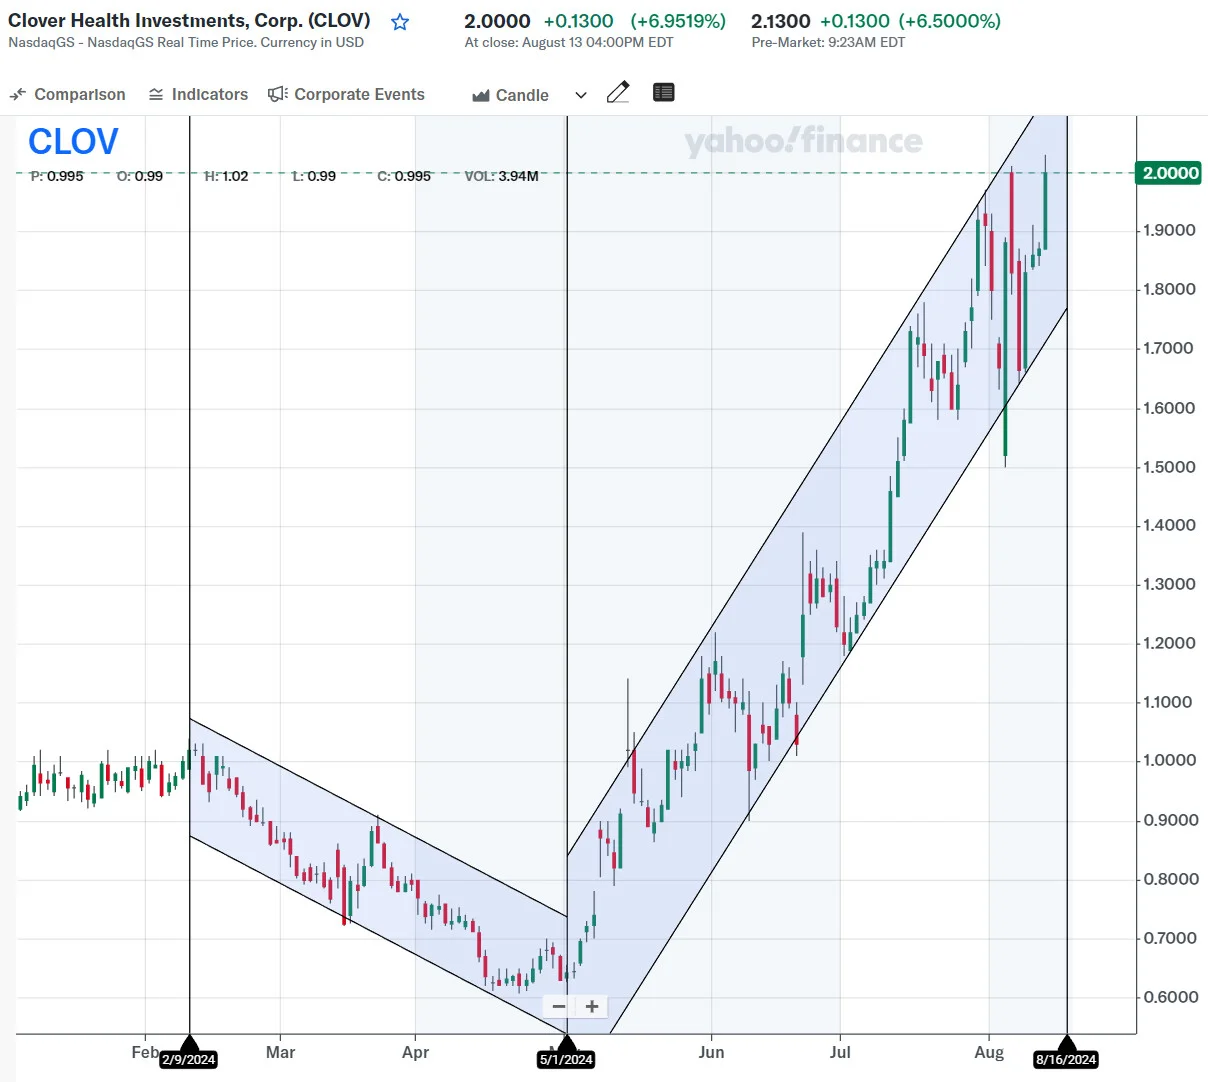Click the 1.5000 price axis label
This screenshot has height=1082, width=1208.
[1169, 467]
